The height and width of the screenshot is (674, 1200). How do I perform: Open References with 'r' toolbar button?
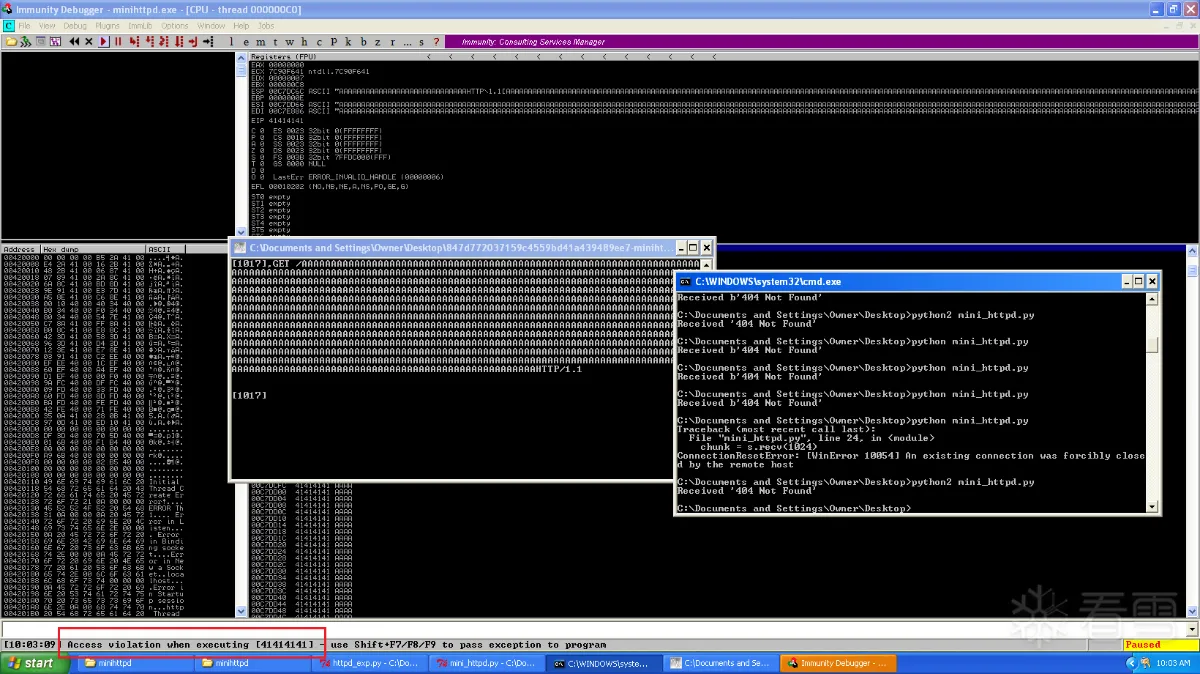tap(392, 41)
